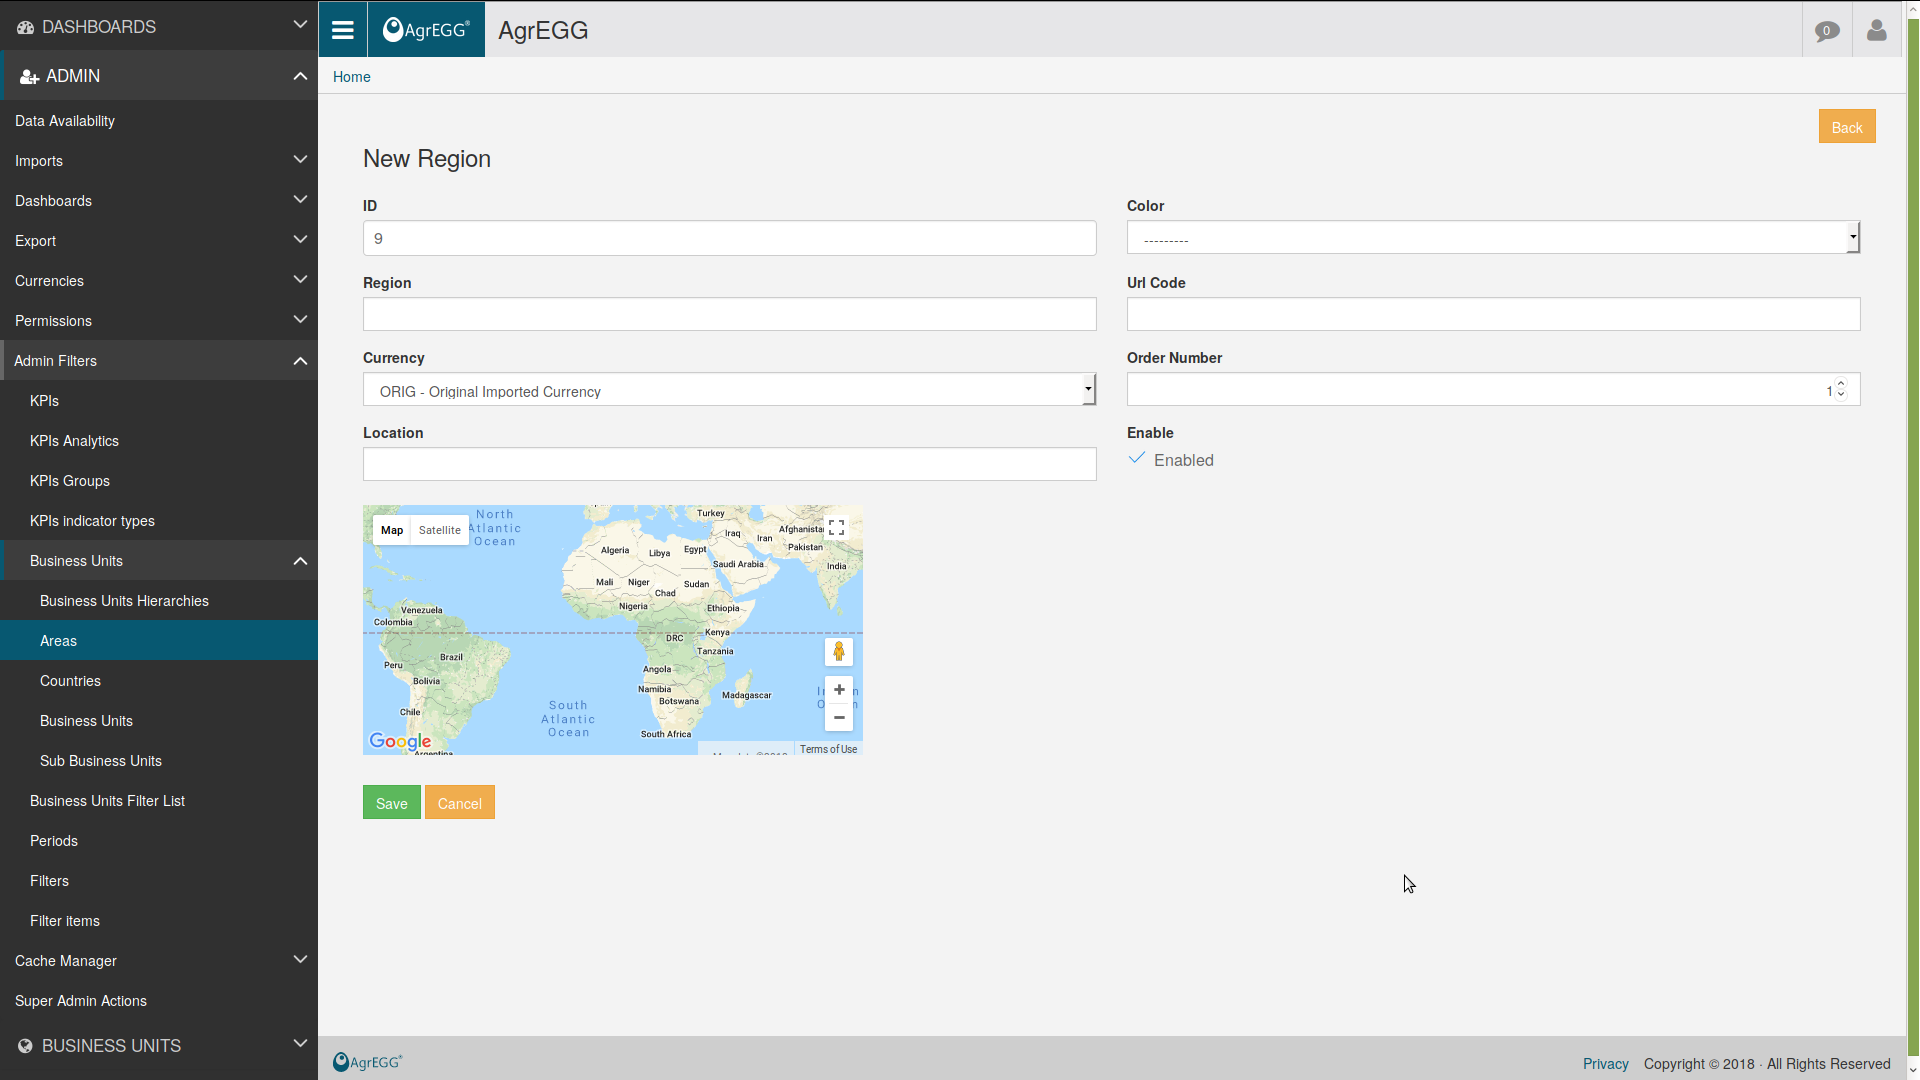Click the Business Units globe icon
The width and height of the screenshot is (1920, 1080).
[25, 1046]
